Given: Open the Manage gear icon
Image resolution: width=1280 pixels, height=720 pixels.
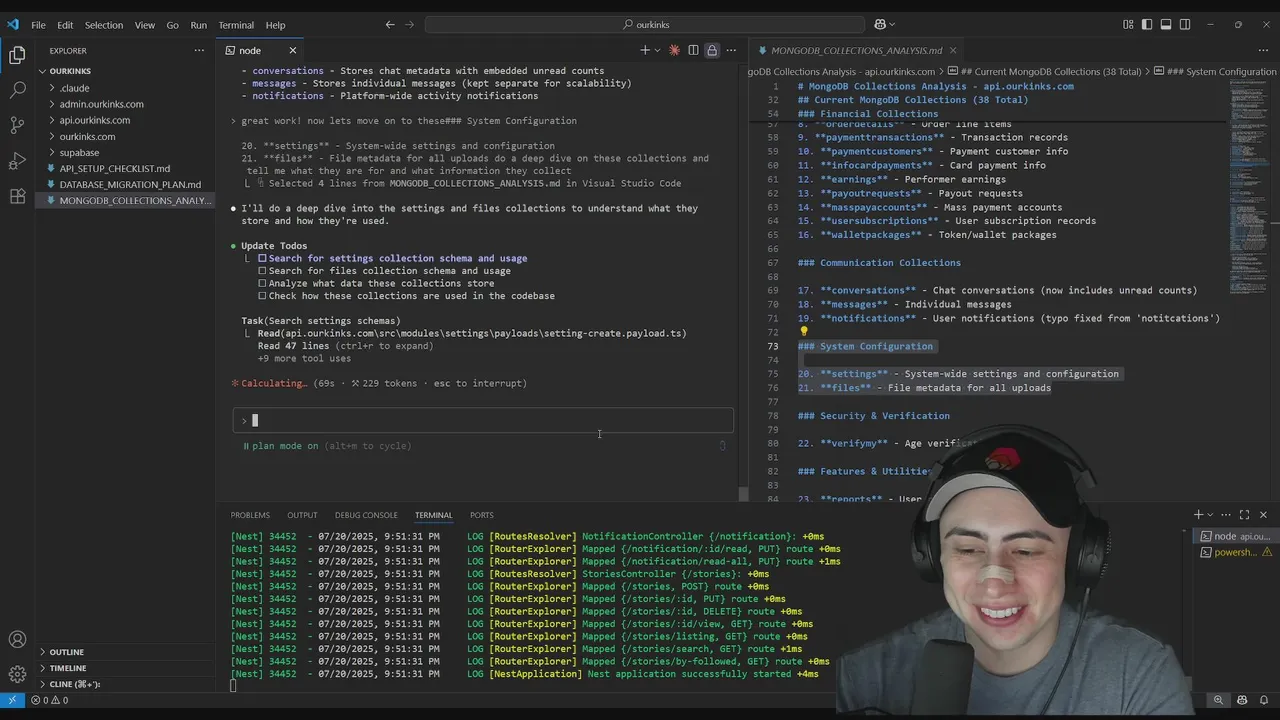Looking at the screenshot, I should point(17,674).
